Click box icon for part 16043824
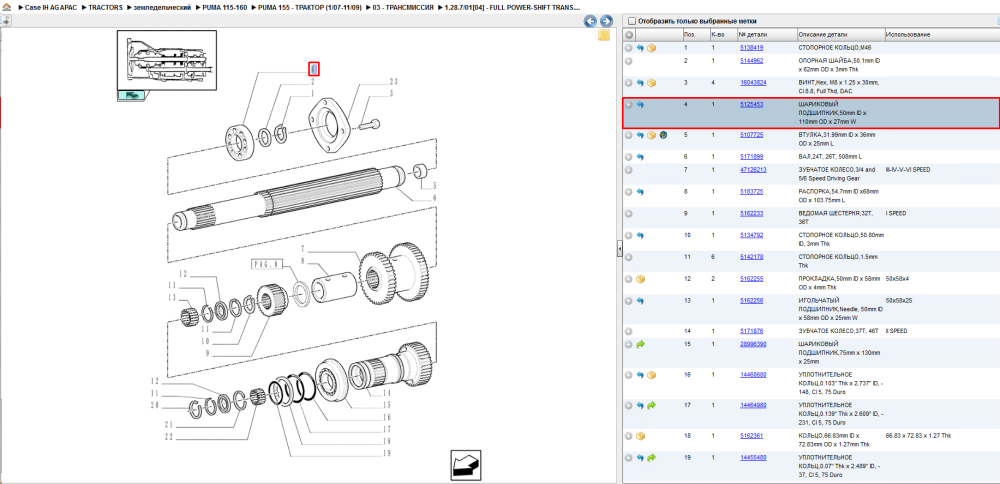The image size is (1000, 484). 651,83
